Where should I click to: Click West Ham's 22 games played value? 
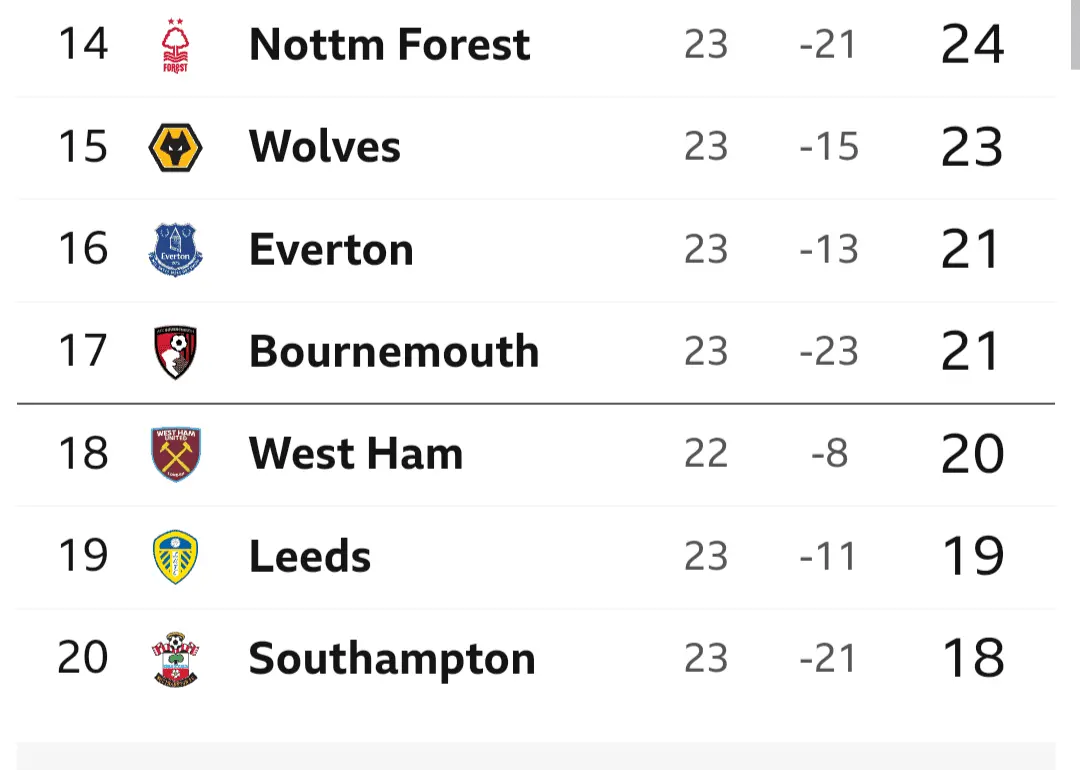click(706, 454)
